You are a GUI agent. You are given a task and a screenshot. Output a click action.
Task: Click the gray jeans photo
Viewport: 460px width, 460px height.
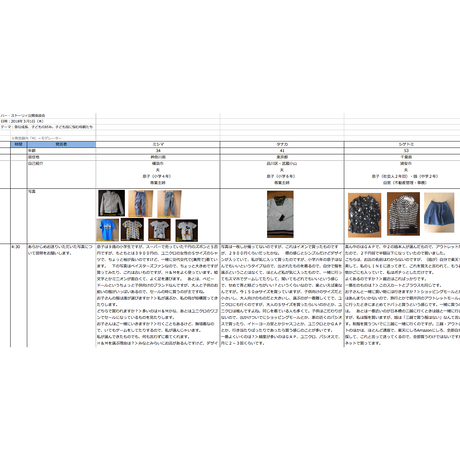[169, 204]
